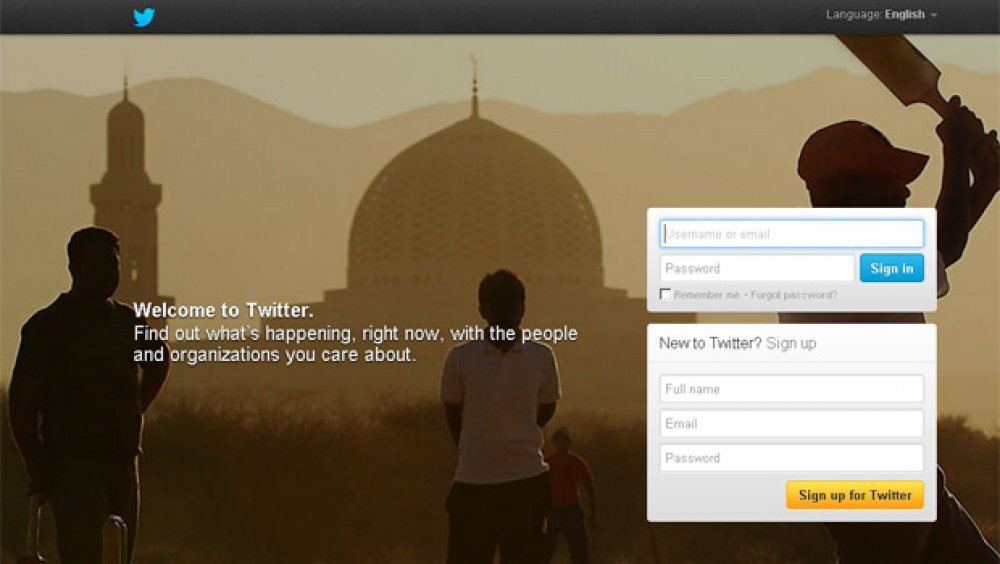Click the yellow Sign up for Twitter button

(x=855, y=495)
